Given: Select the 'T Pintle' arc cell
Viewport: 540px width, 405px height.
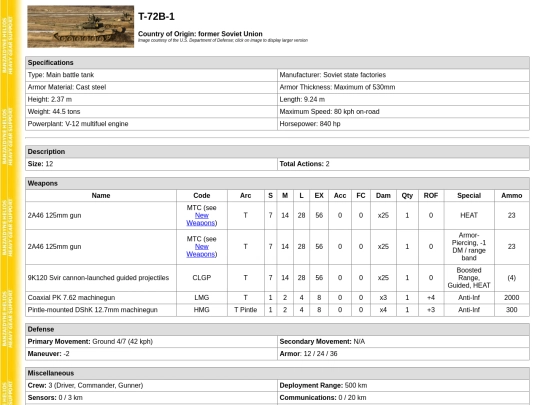Looking at the screenshot, I should pos(246,310).
